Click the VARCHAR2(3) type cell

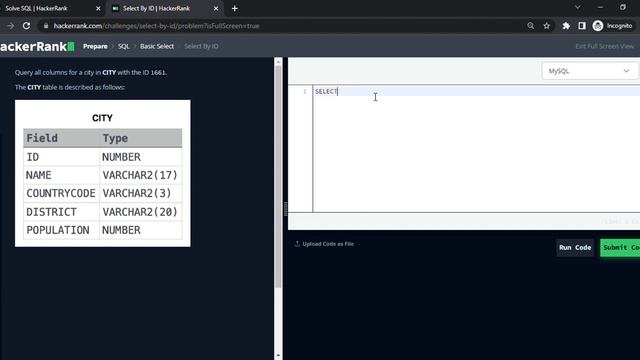[x=140, y=193]
